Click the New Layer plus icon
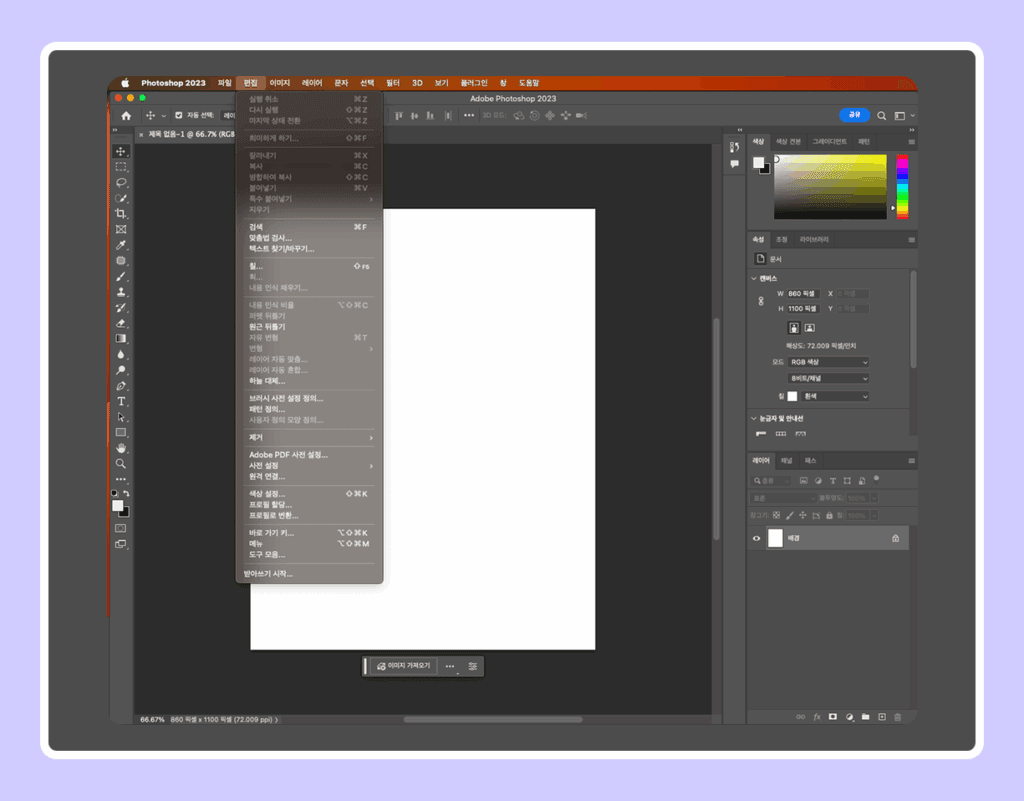 882,717
